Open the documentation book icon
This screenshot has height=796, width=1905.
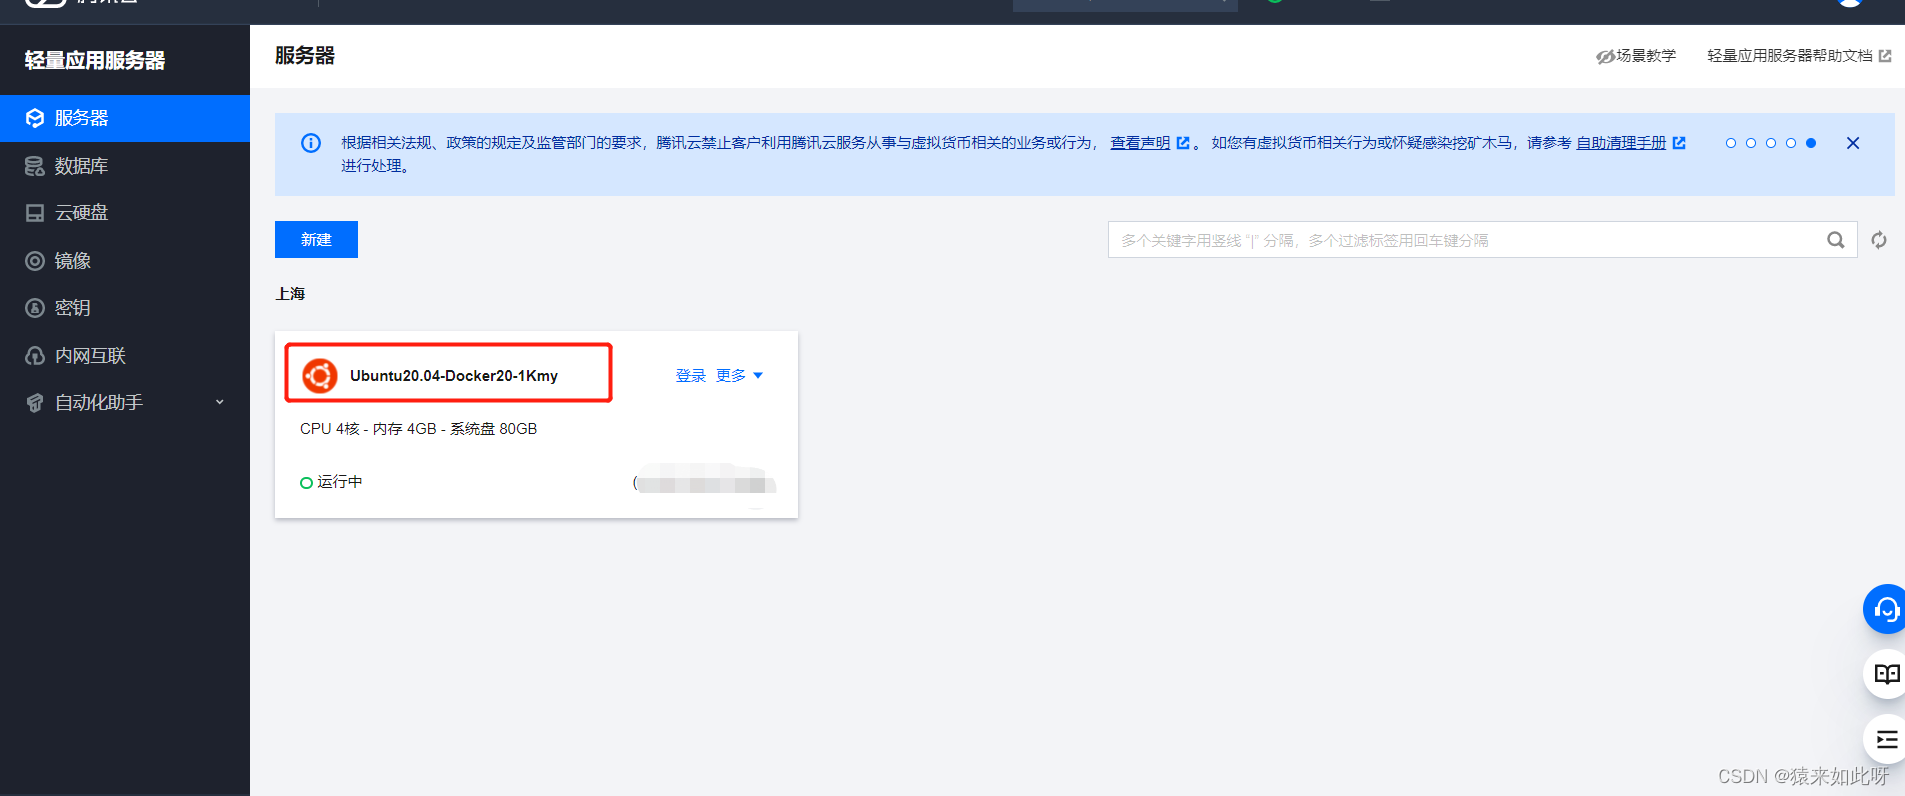click(1886, 674)
